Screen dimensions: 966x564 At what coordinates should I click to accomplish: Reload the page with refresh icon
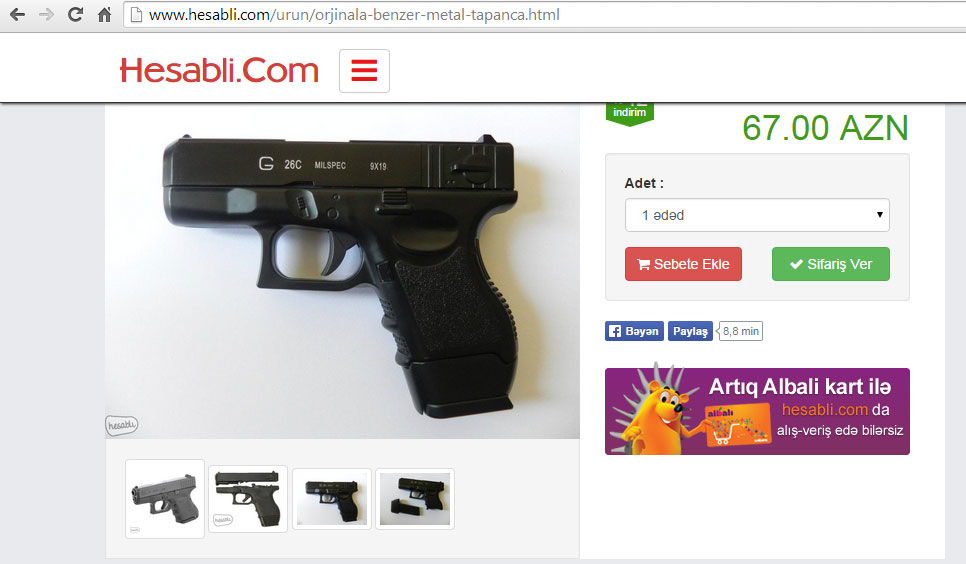(x=75, y=15)
